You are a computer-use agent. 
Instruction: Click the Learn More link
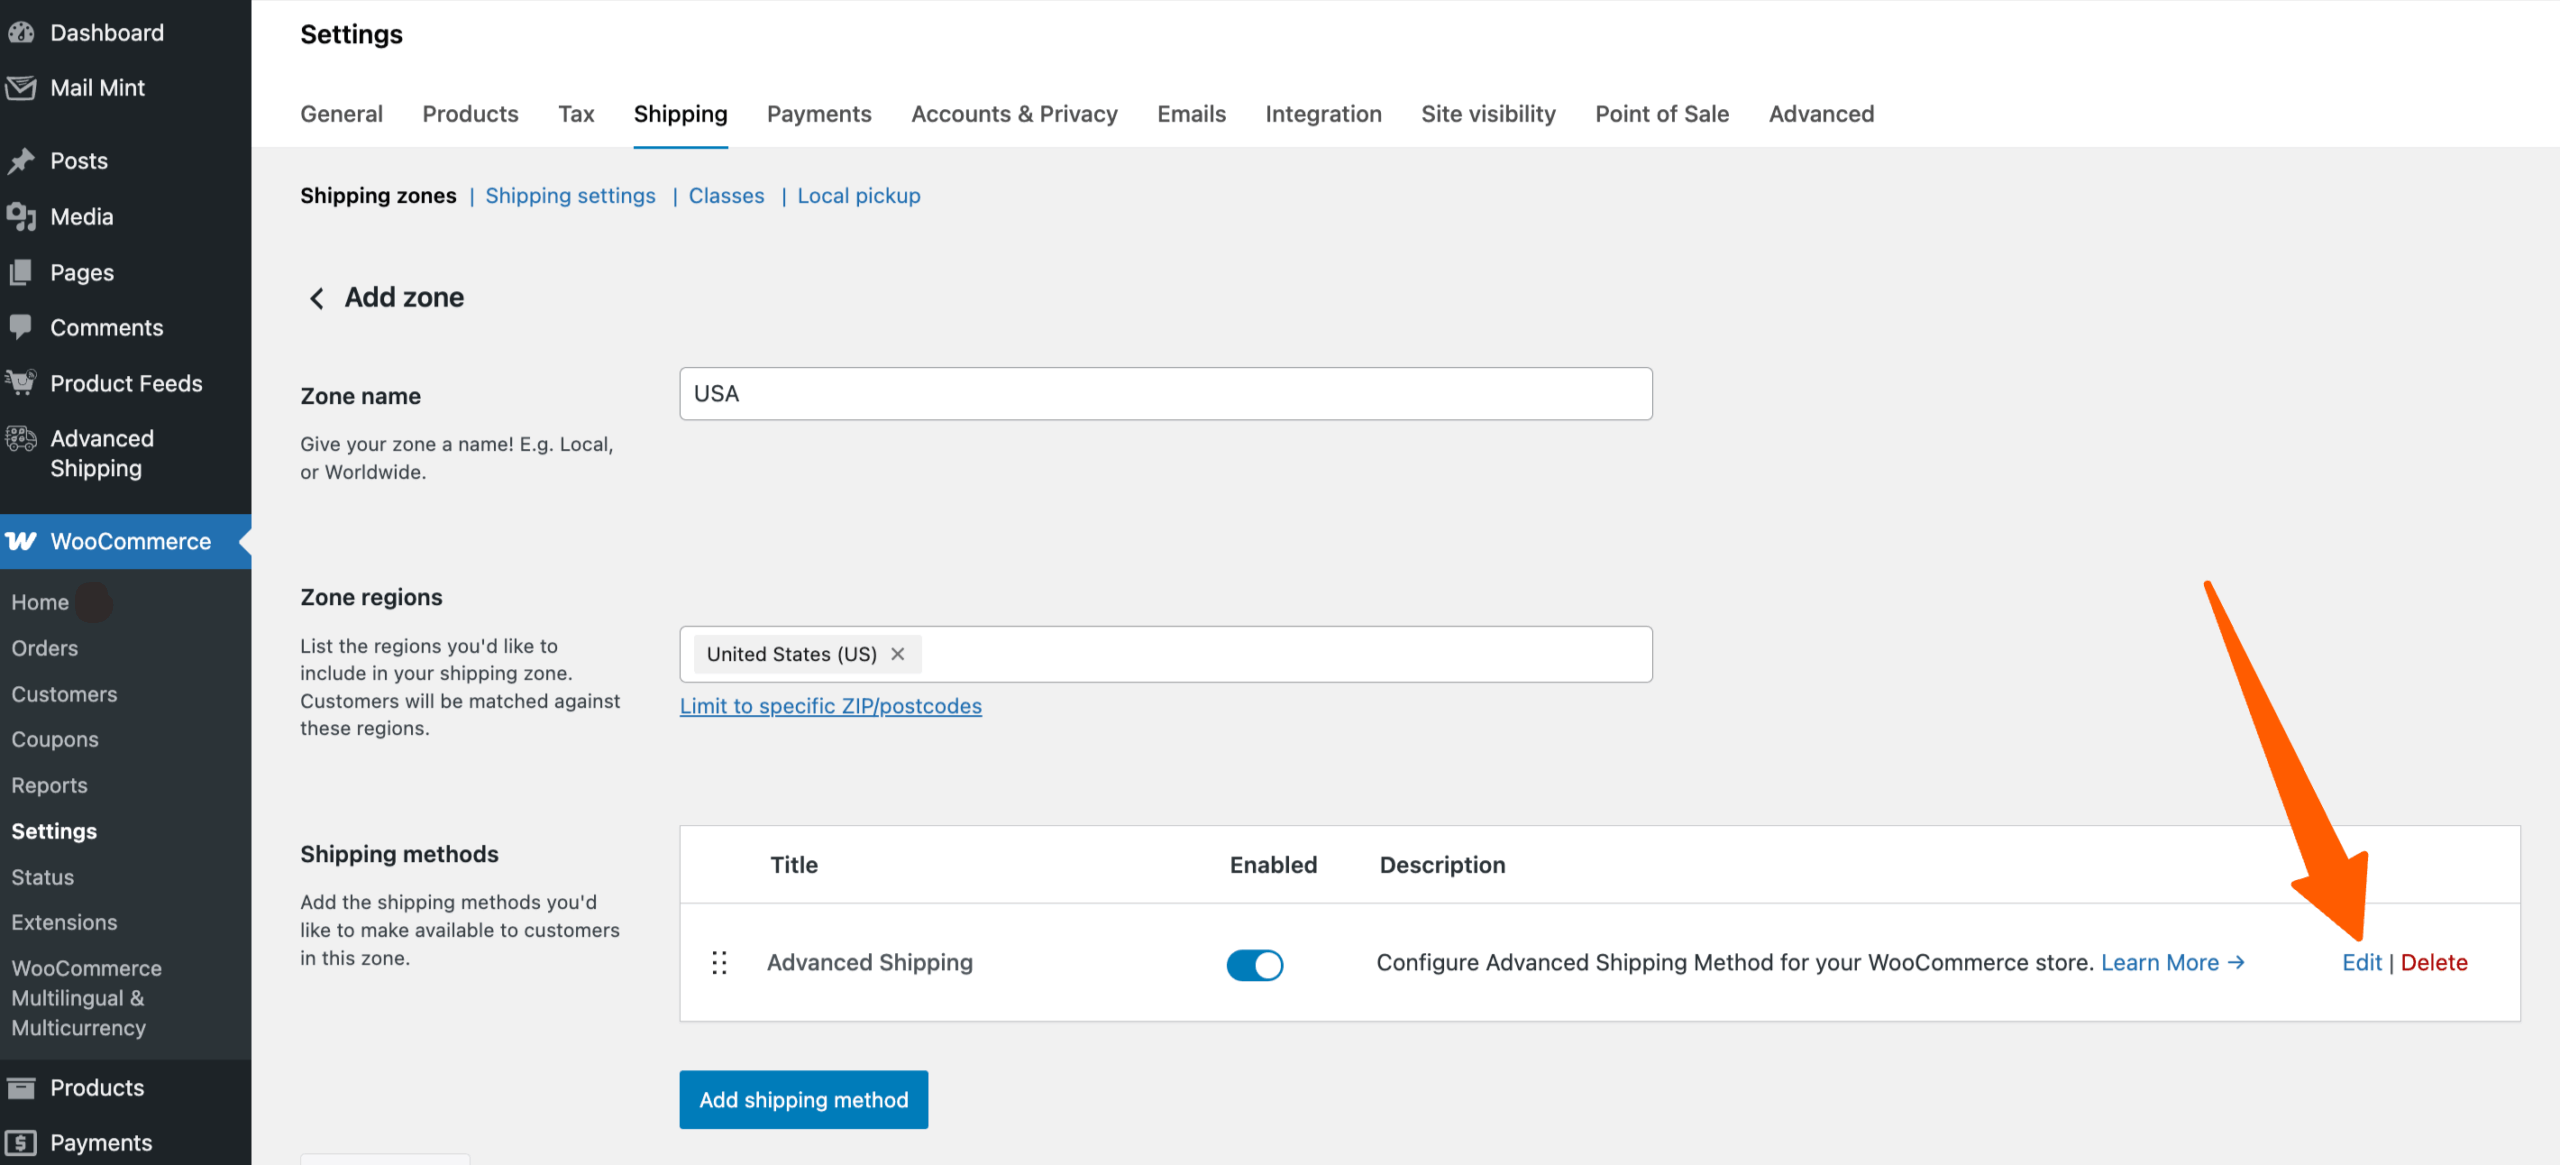coord(2172,962)
